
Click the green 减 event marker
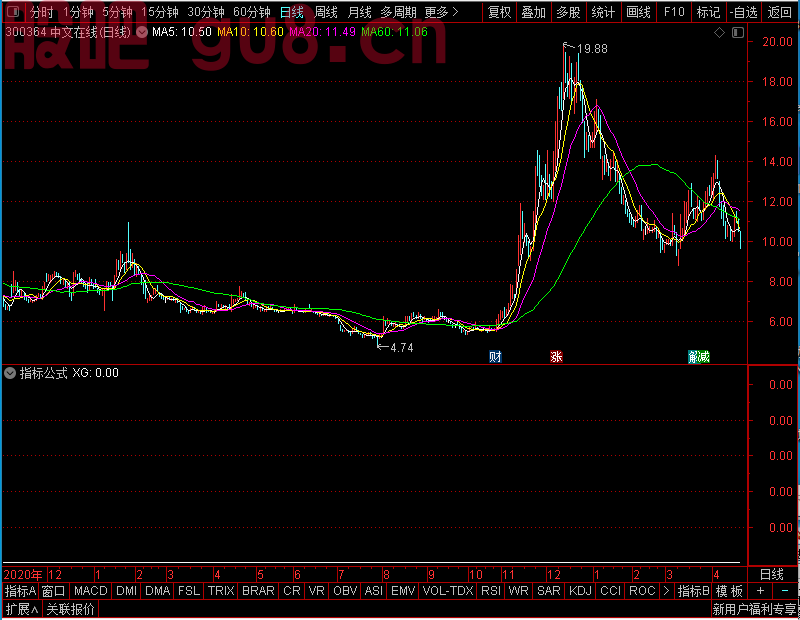click(704, 357)
